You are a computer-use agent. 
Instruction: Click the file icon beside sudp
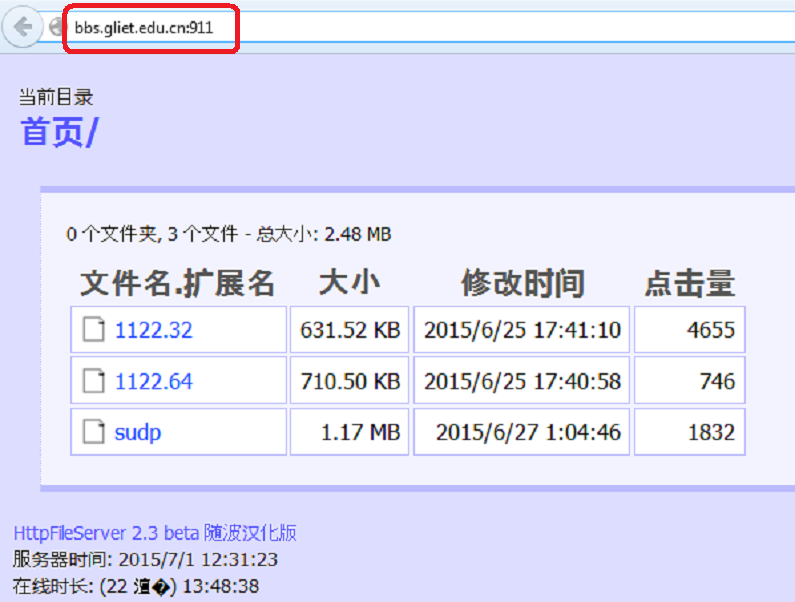tap(94, 432)
